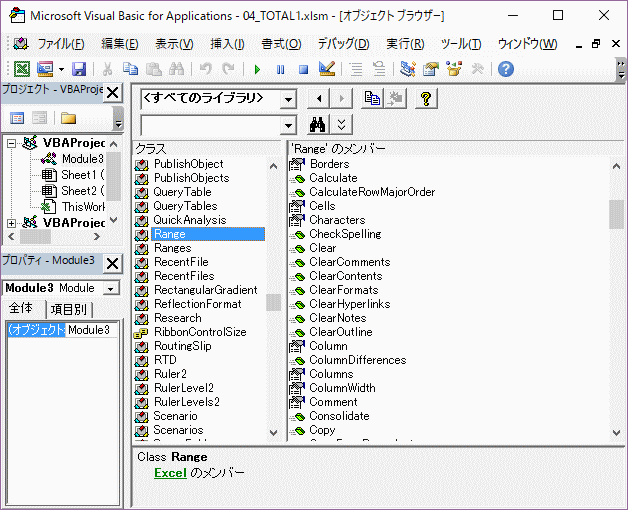Viewport: 628px width, 510px height.
Task: Click the Undo arrow icon
Action: [x=206, y=69]
